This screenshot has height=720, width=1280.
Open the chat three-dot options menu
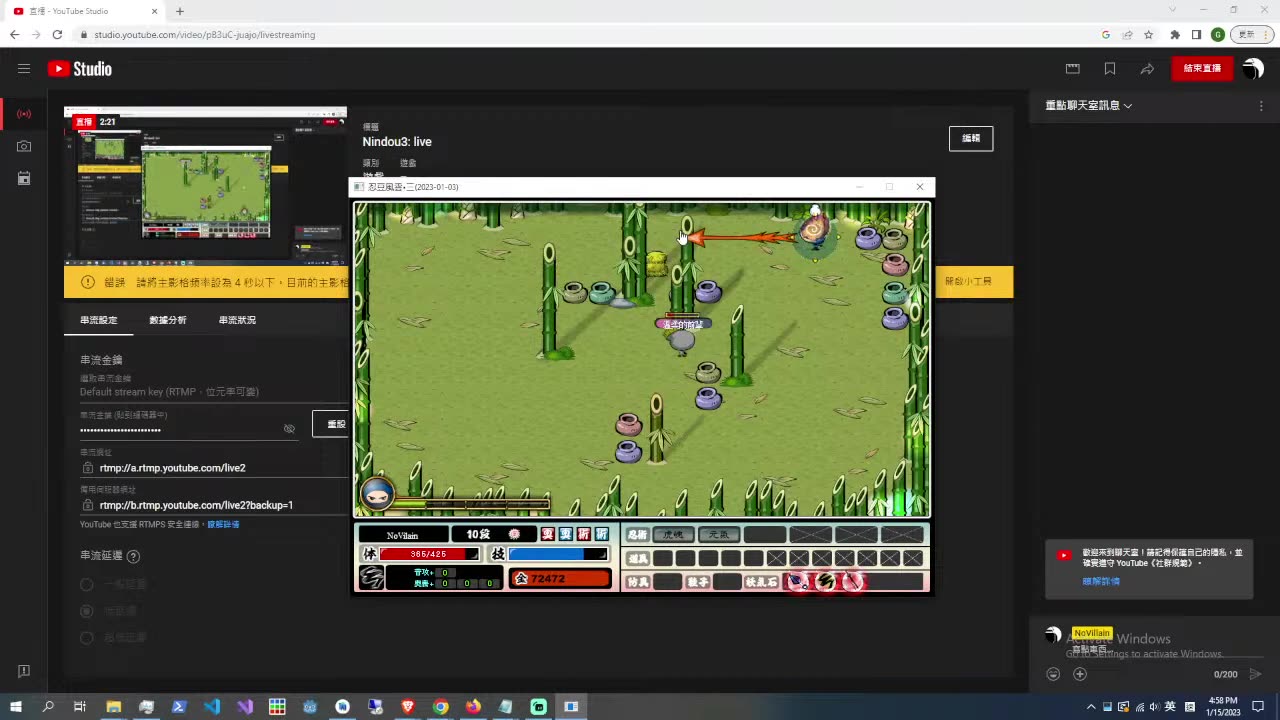(x=1261, y=106)
